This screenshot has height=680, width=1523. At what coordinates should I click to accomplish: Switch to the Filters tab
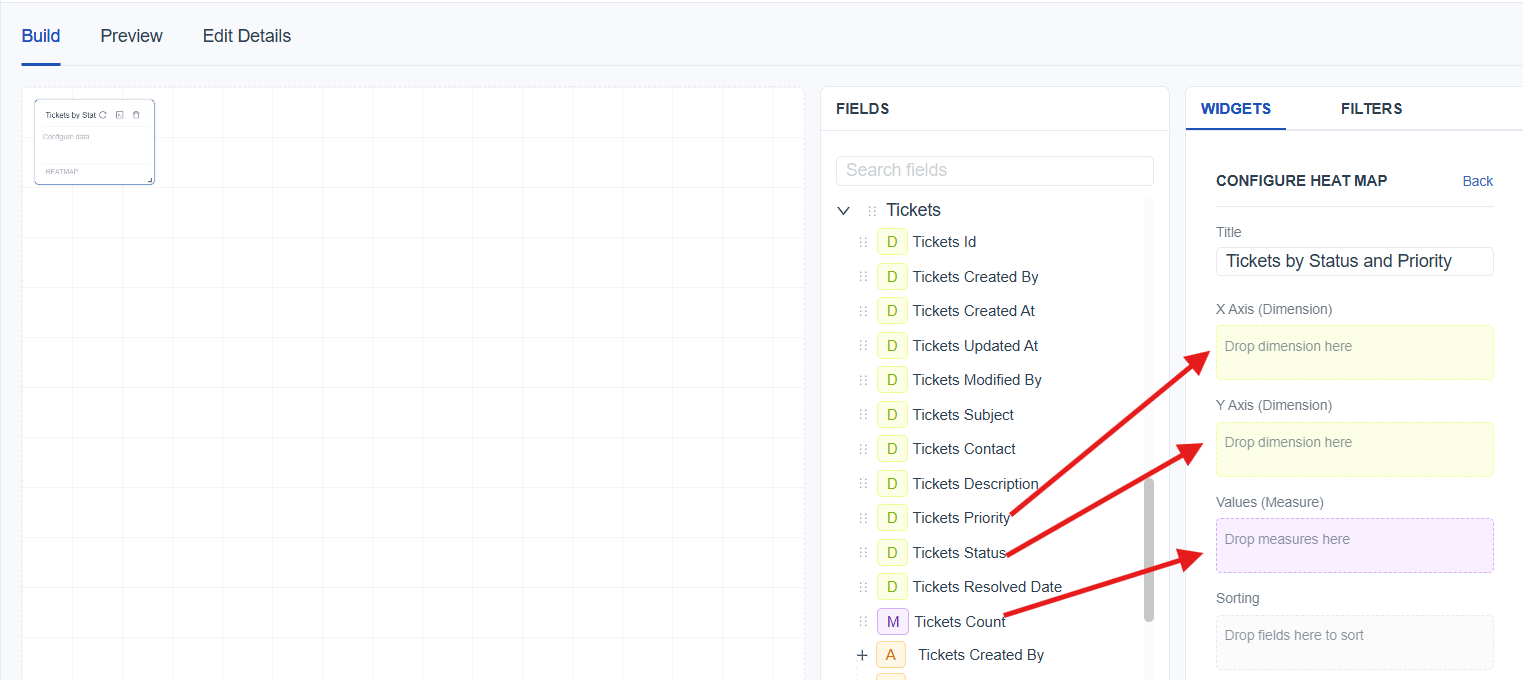(x=1371, y=109)
